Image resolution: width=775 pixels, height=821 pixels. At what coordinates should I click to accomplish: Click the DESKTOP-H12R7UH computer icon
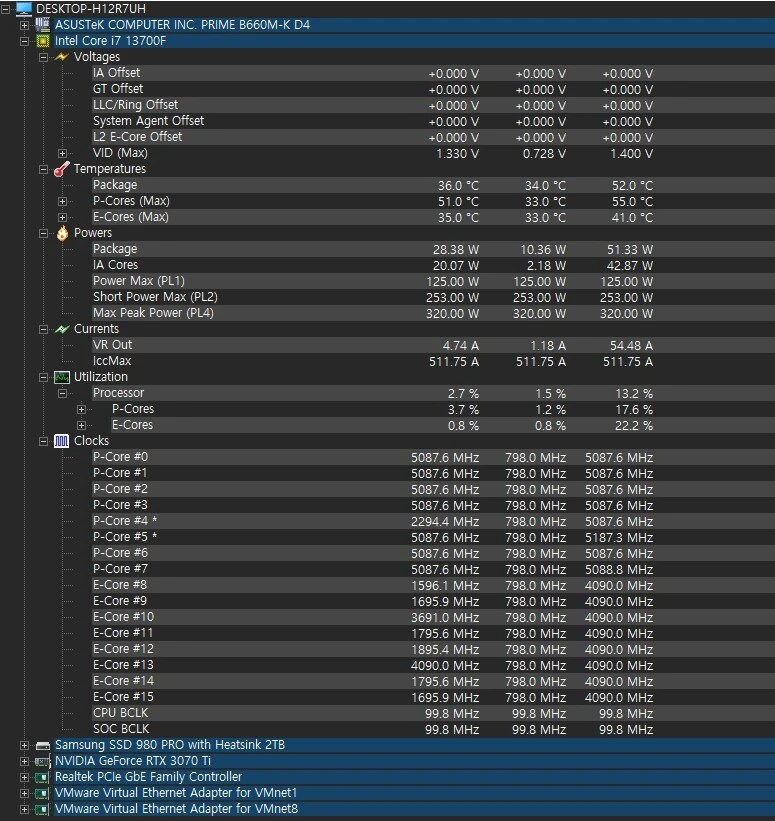pos(24,9)
